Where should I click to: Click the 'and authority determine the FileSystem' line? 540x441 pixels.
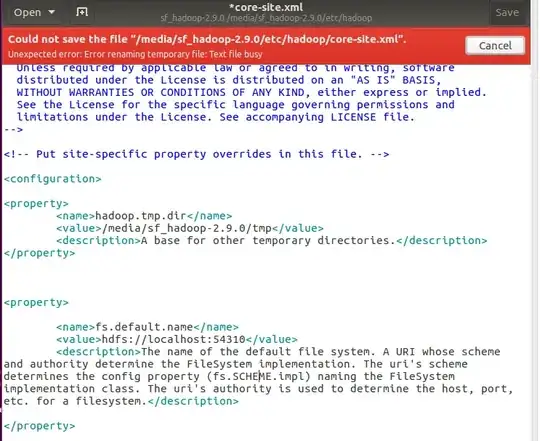pos(236,364)
